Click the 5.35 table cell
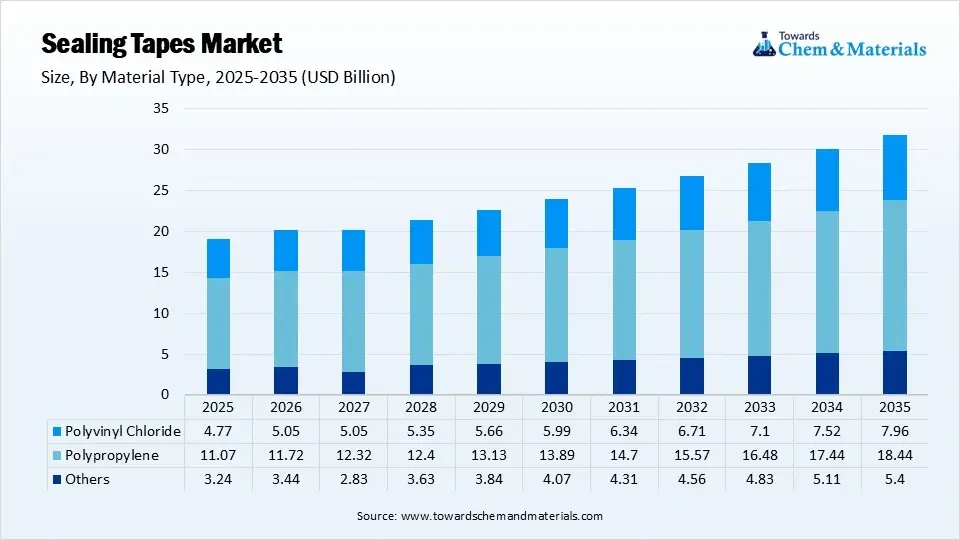The width and height of the screenshot is (960, 540). pos(421,432)
